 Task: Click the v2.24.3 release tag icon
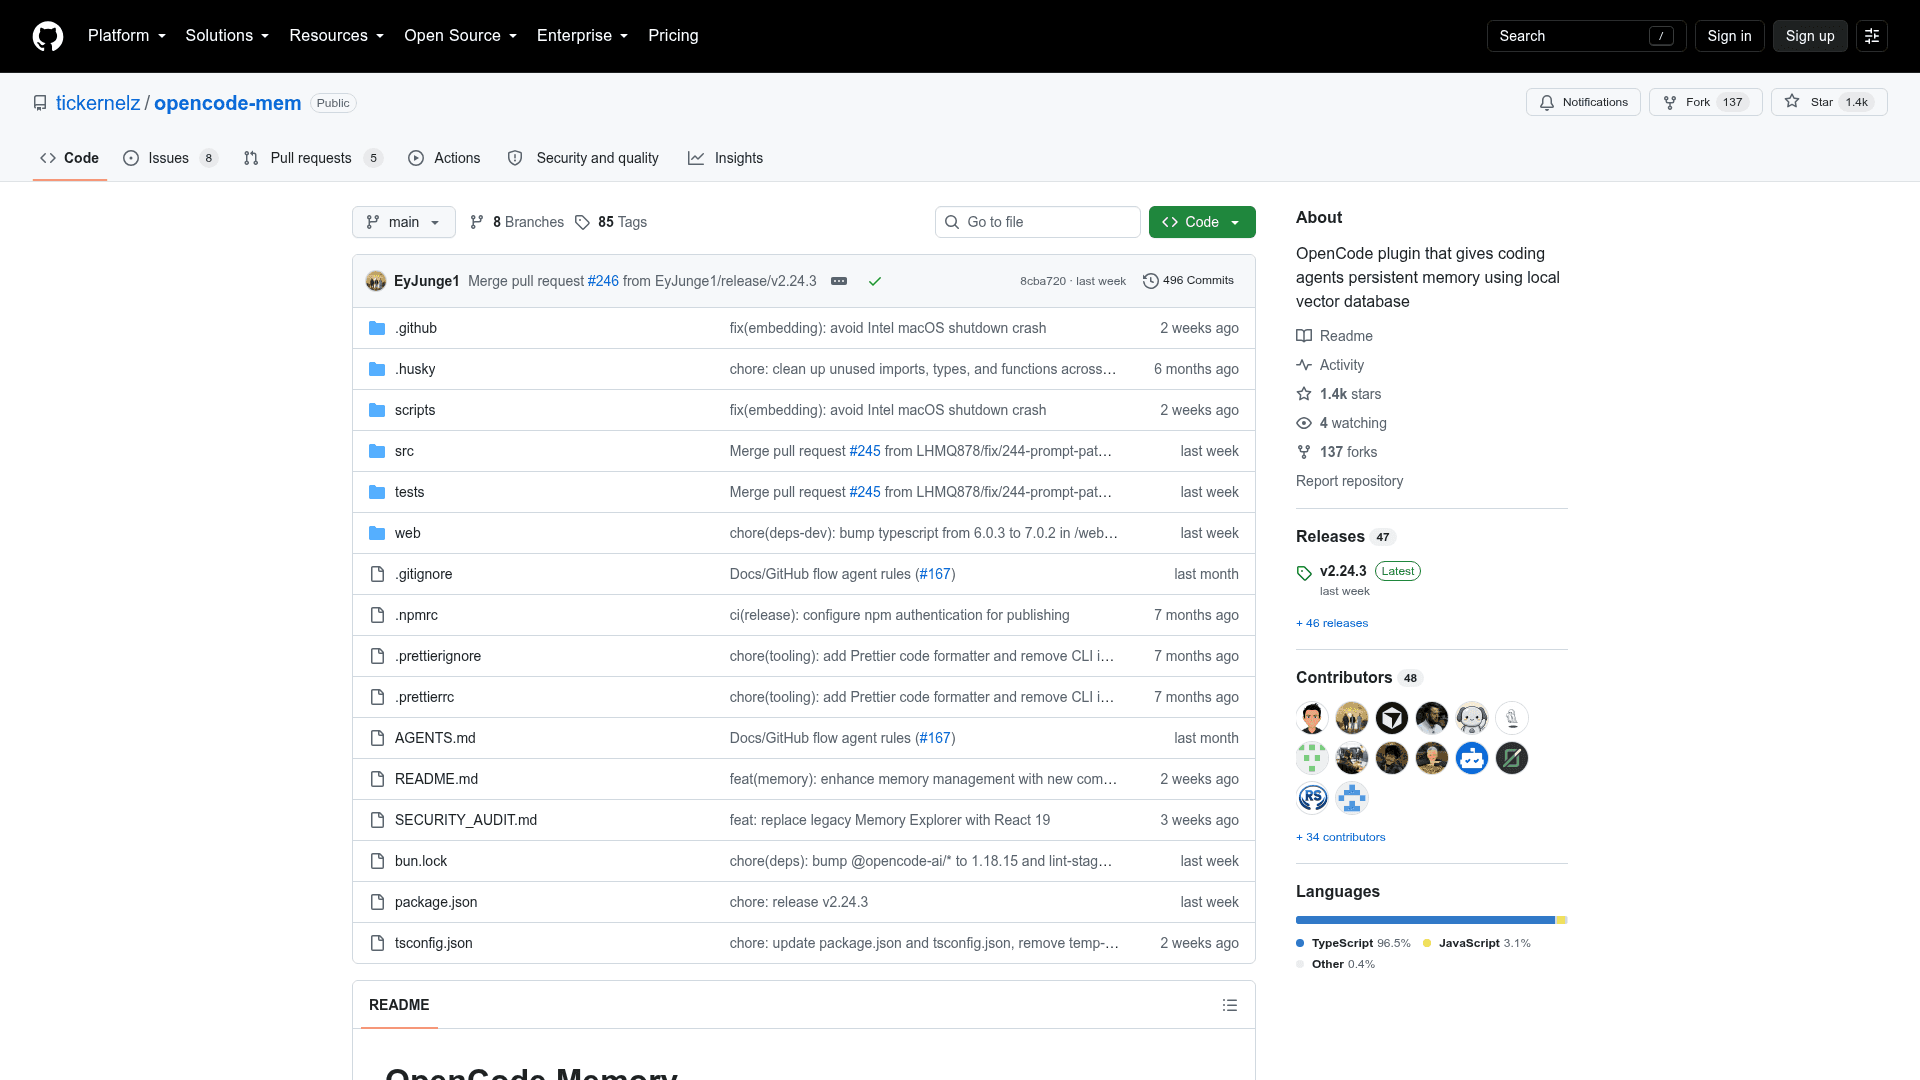1304,573
